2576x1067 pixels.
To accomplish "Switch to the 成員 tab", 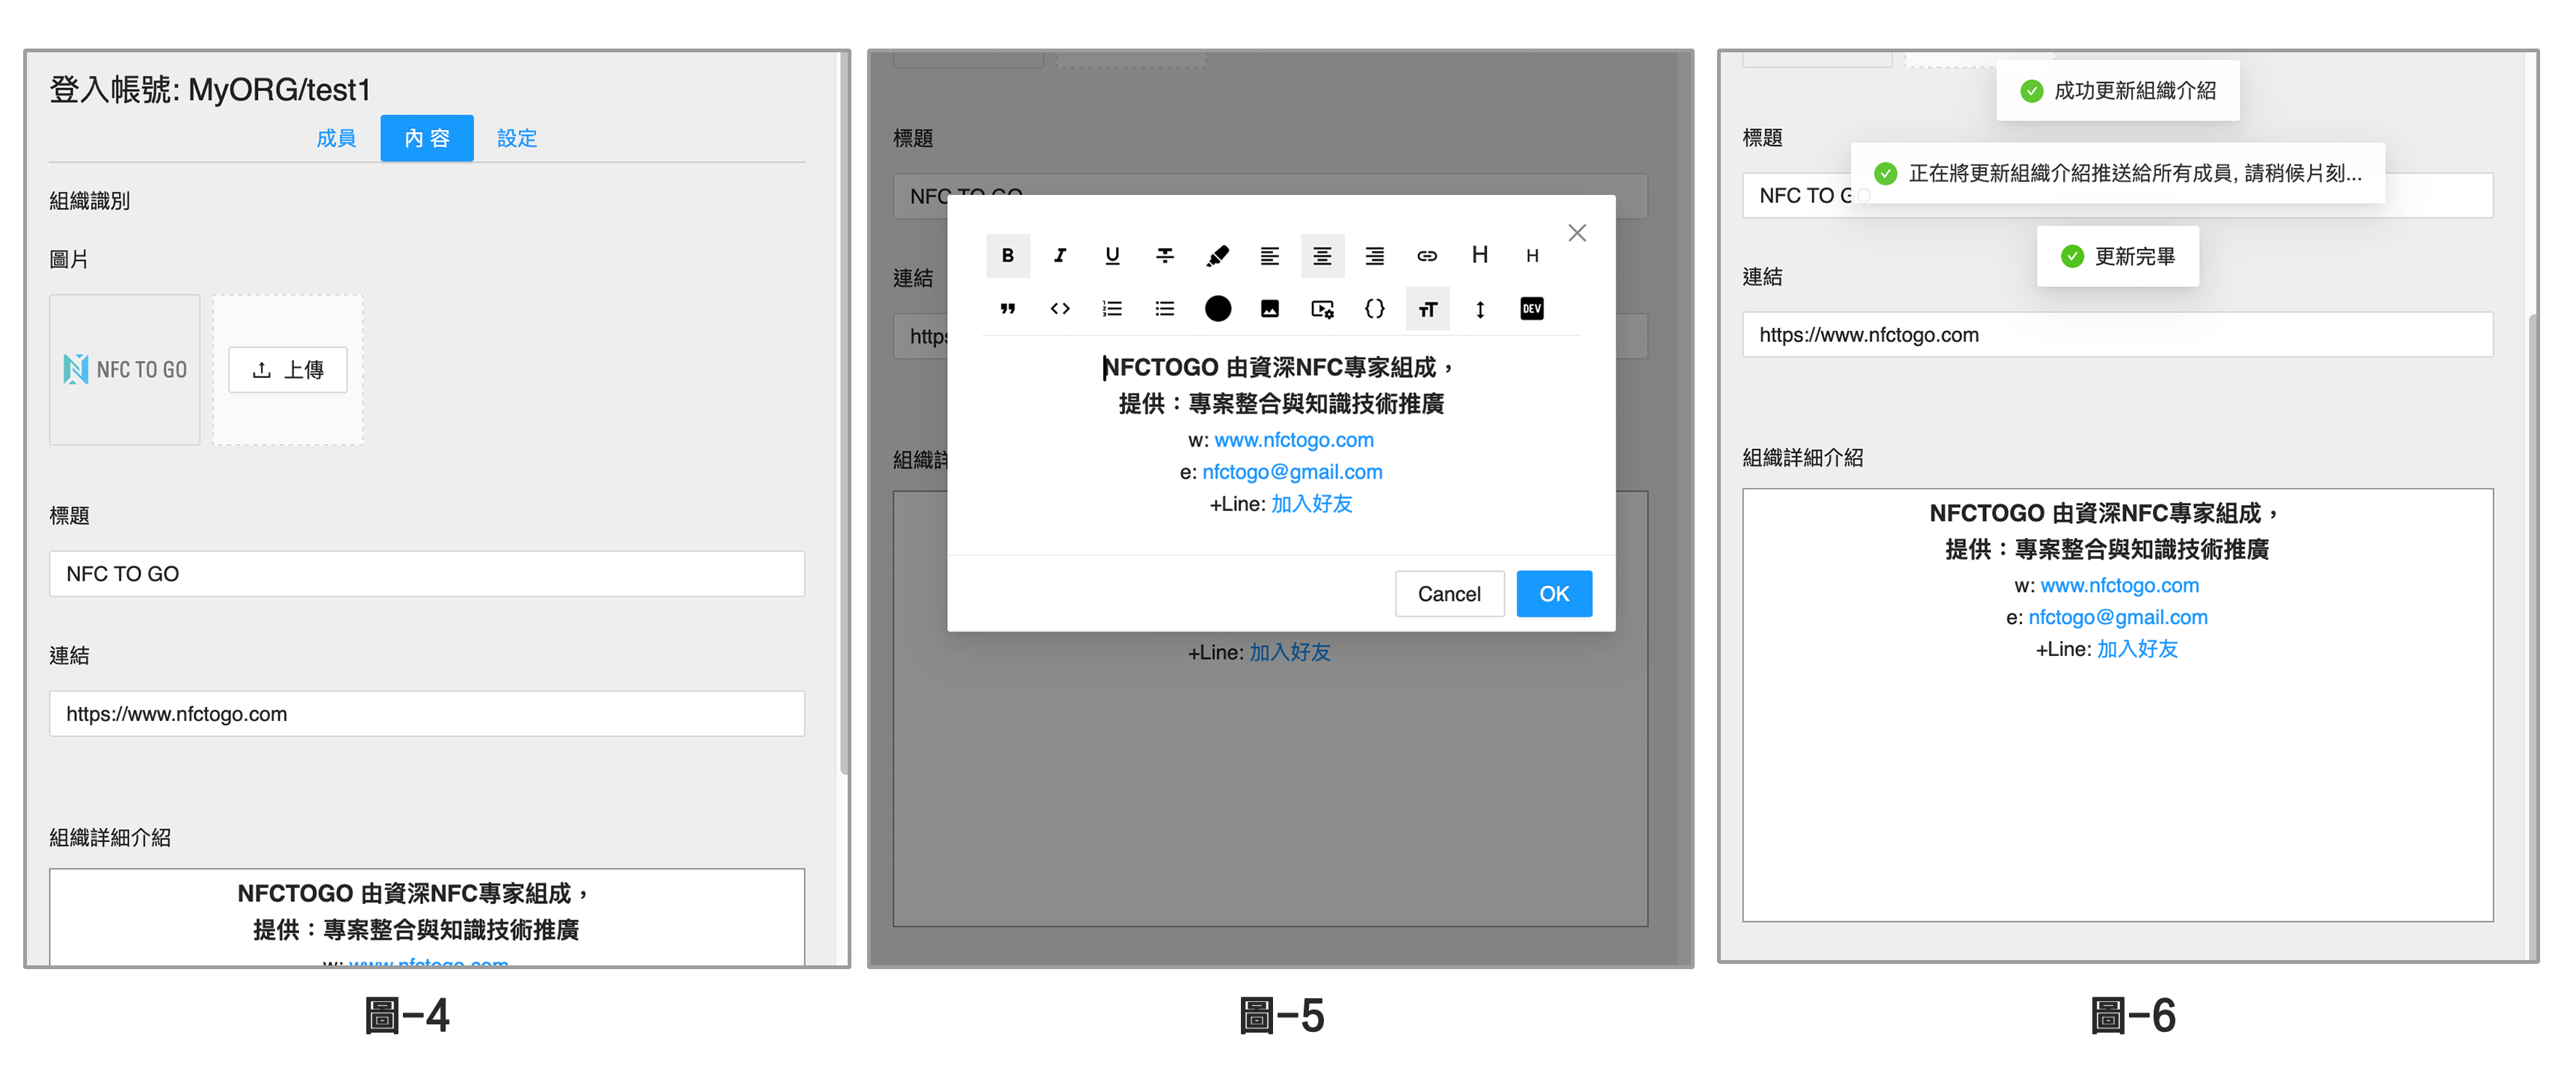I will tap(336, 138).
